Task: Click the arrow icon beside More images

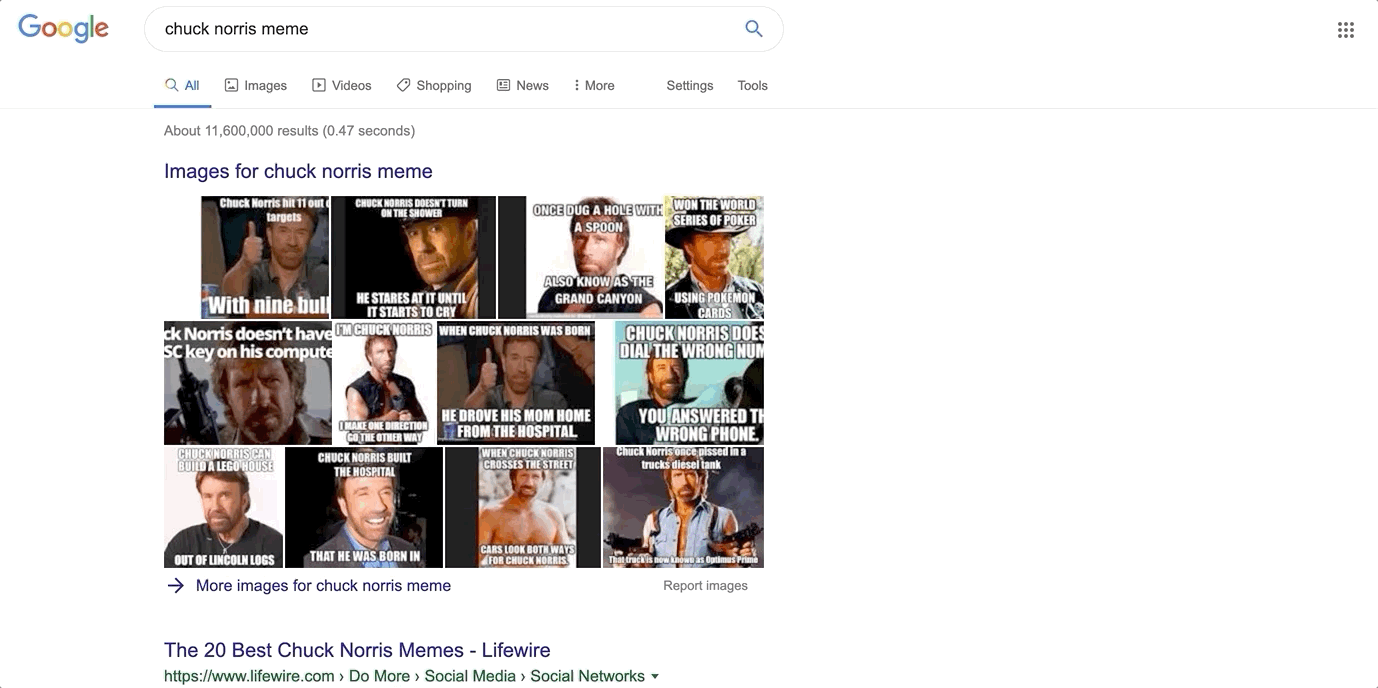Action: tap(176, 586)
